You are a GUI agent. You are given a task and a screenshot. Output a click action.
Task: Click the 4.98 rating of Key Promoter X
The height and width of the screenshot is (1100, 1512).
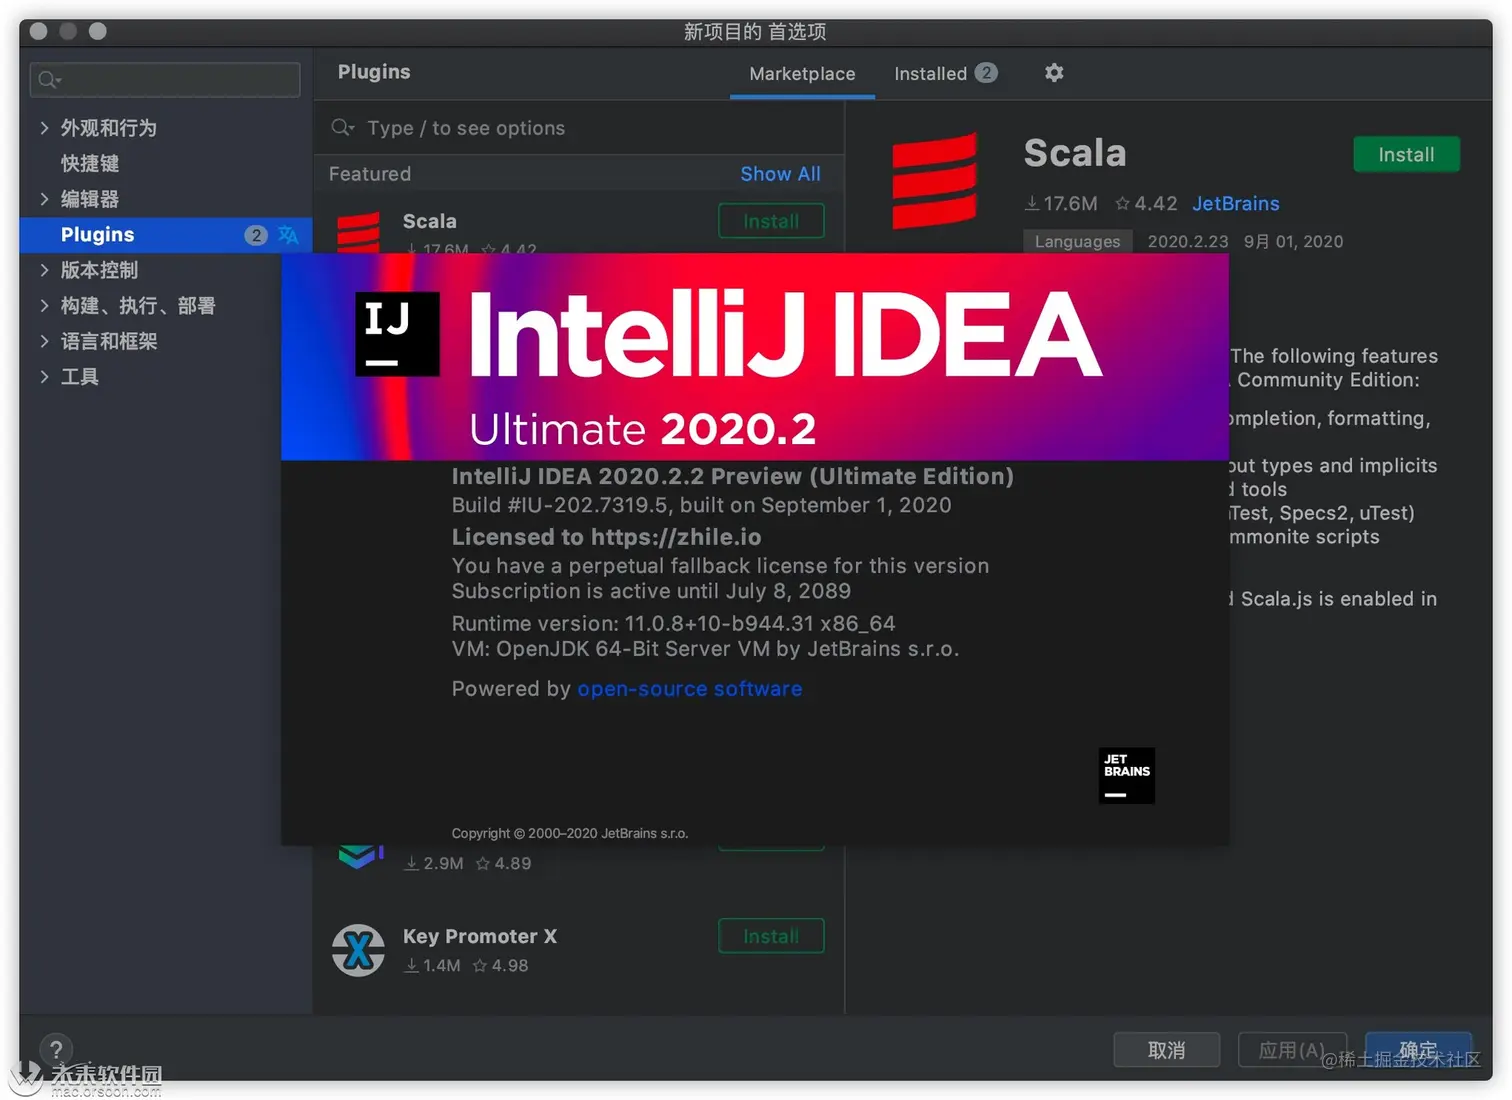tap(501, 966)
